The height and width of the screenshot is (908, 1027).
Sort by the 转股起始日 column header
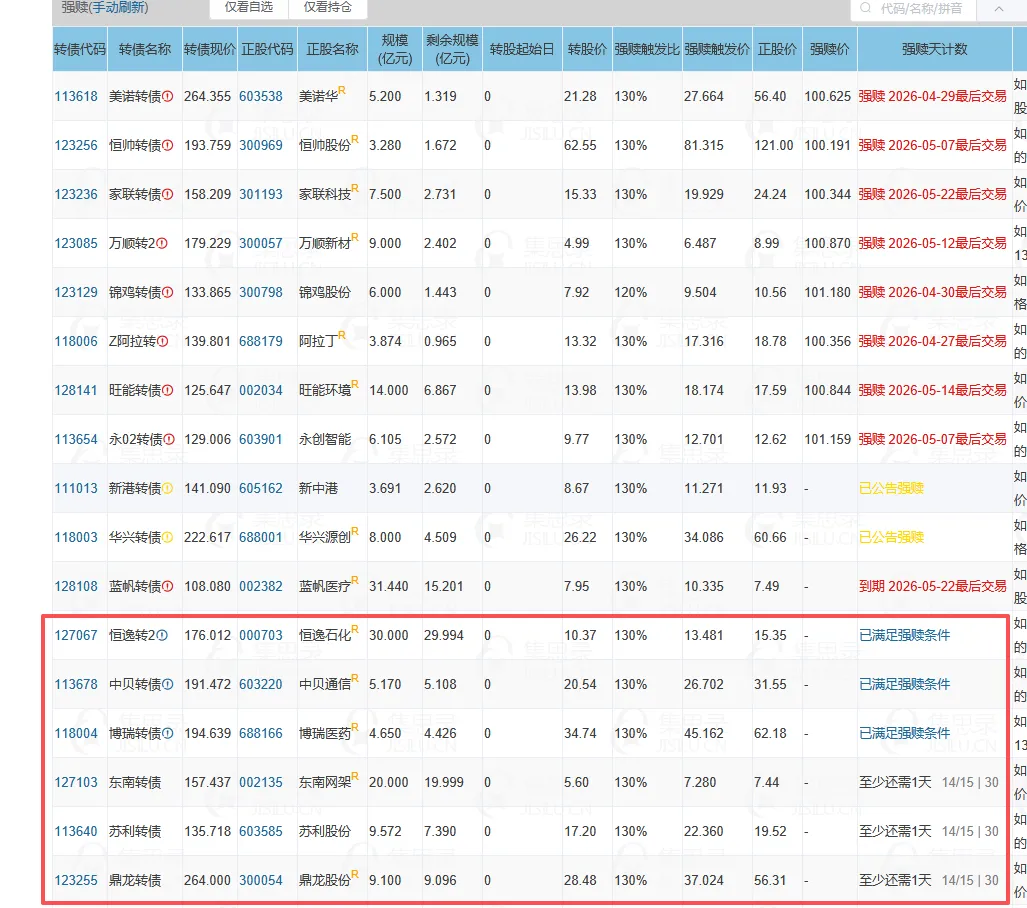coord(522,49)
